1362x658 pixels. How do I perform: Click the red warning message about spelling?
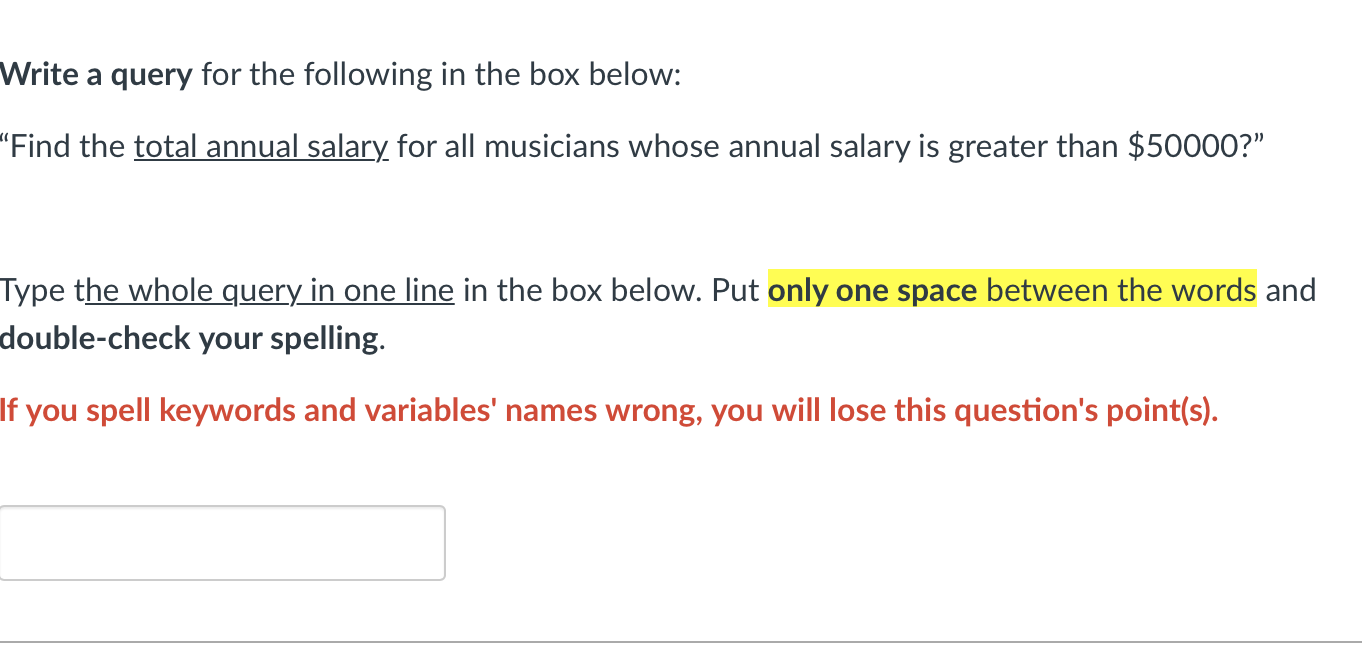(x=609, y=410)
